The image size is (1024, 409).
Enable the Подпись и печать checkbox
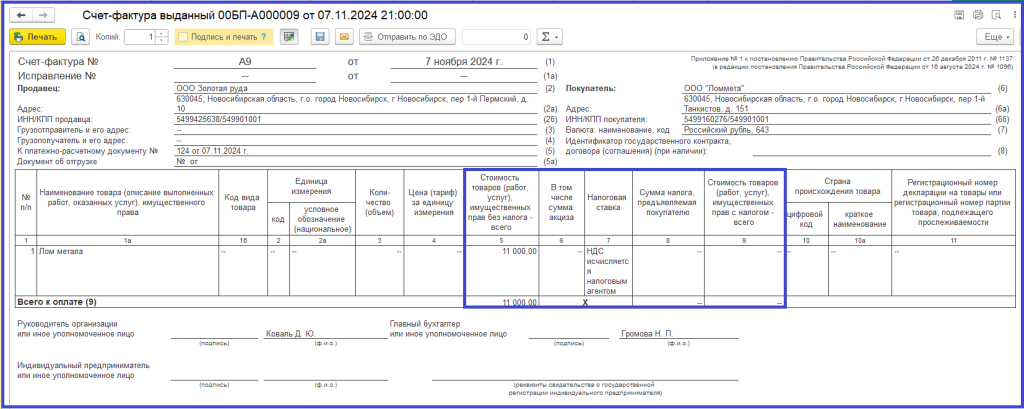pyautogui.click(x=183, y=37)
